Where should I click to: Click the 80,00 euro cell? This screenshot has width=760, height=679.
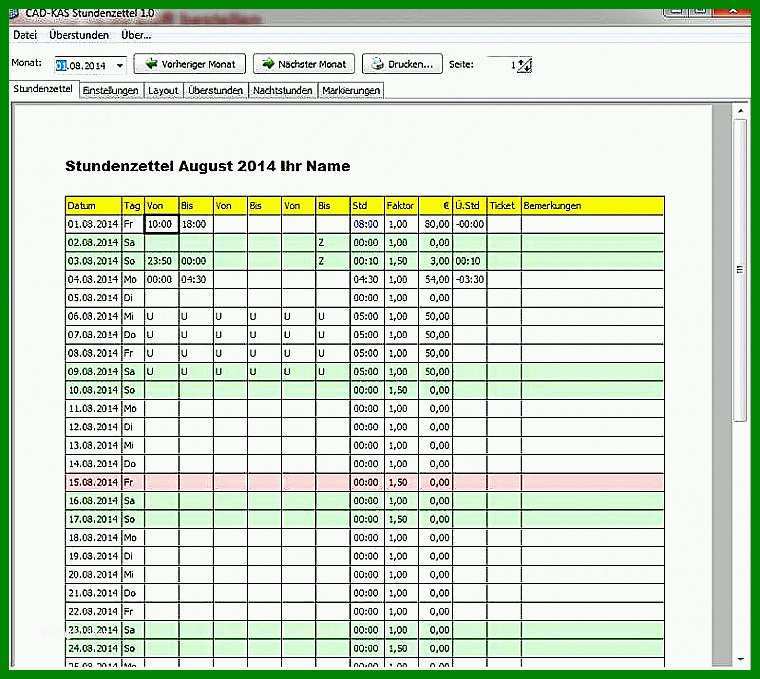coord(436,224)
